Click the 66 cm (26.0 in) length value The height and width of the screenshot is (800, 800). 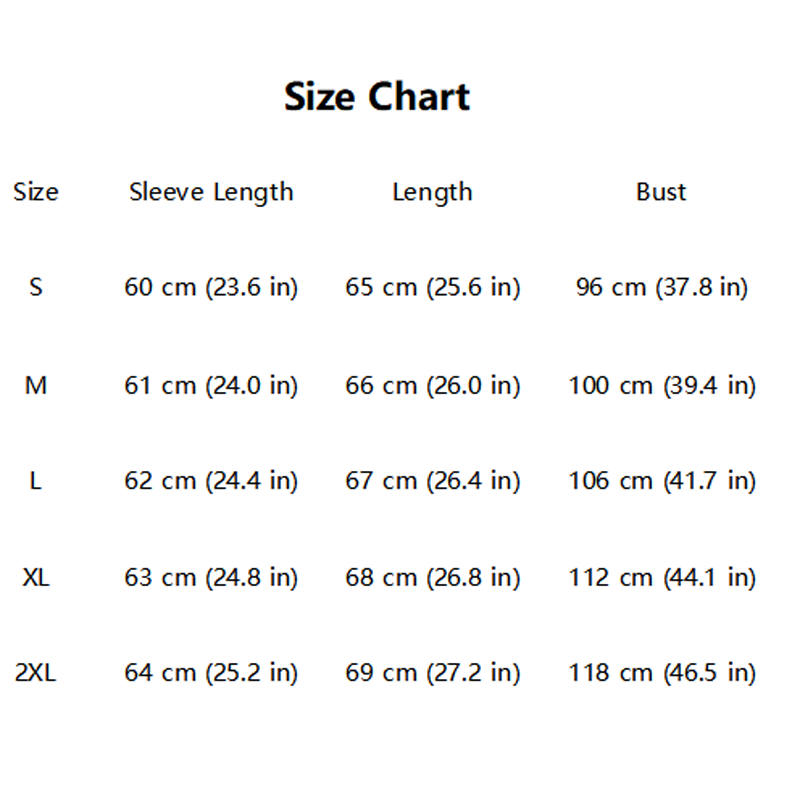(433, 385)
